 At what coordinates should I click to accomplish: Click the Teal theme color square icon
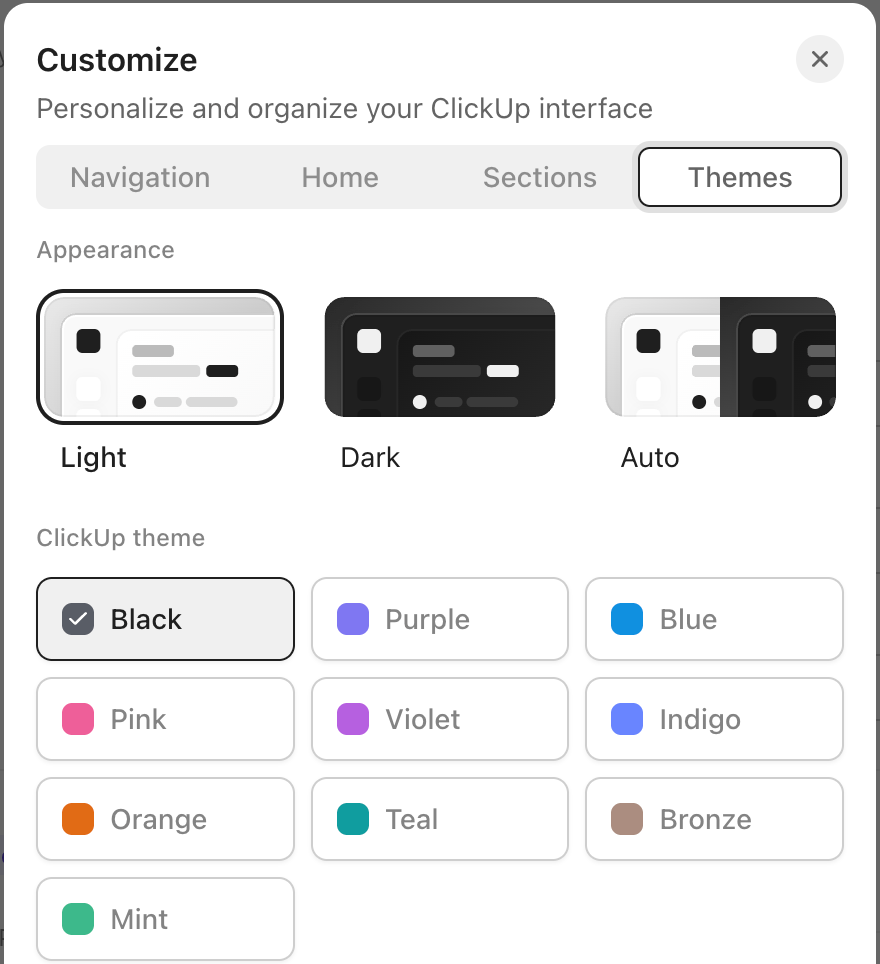pos(355,819)
